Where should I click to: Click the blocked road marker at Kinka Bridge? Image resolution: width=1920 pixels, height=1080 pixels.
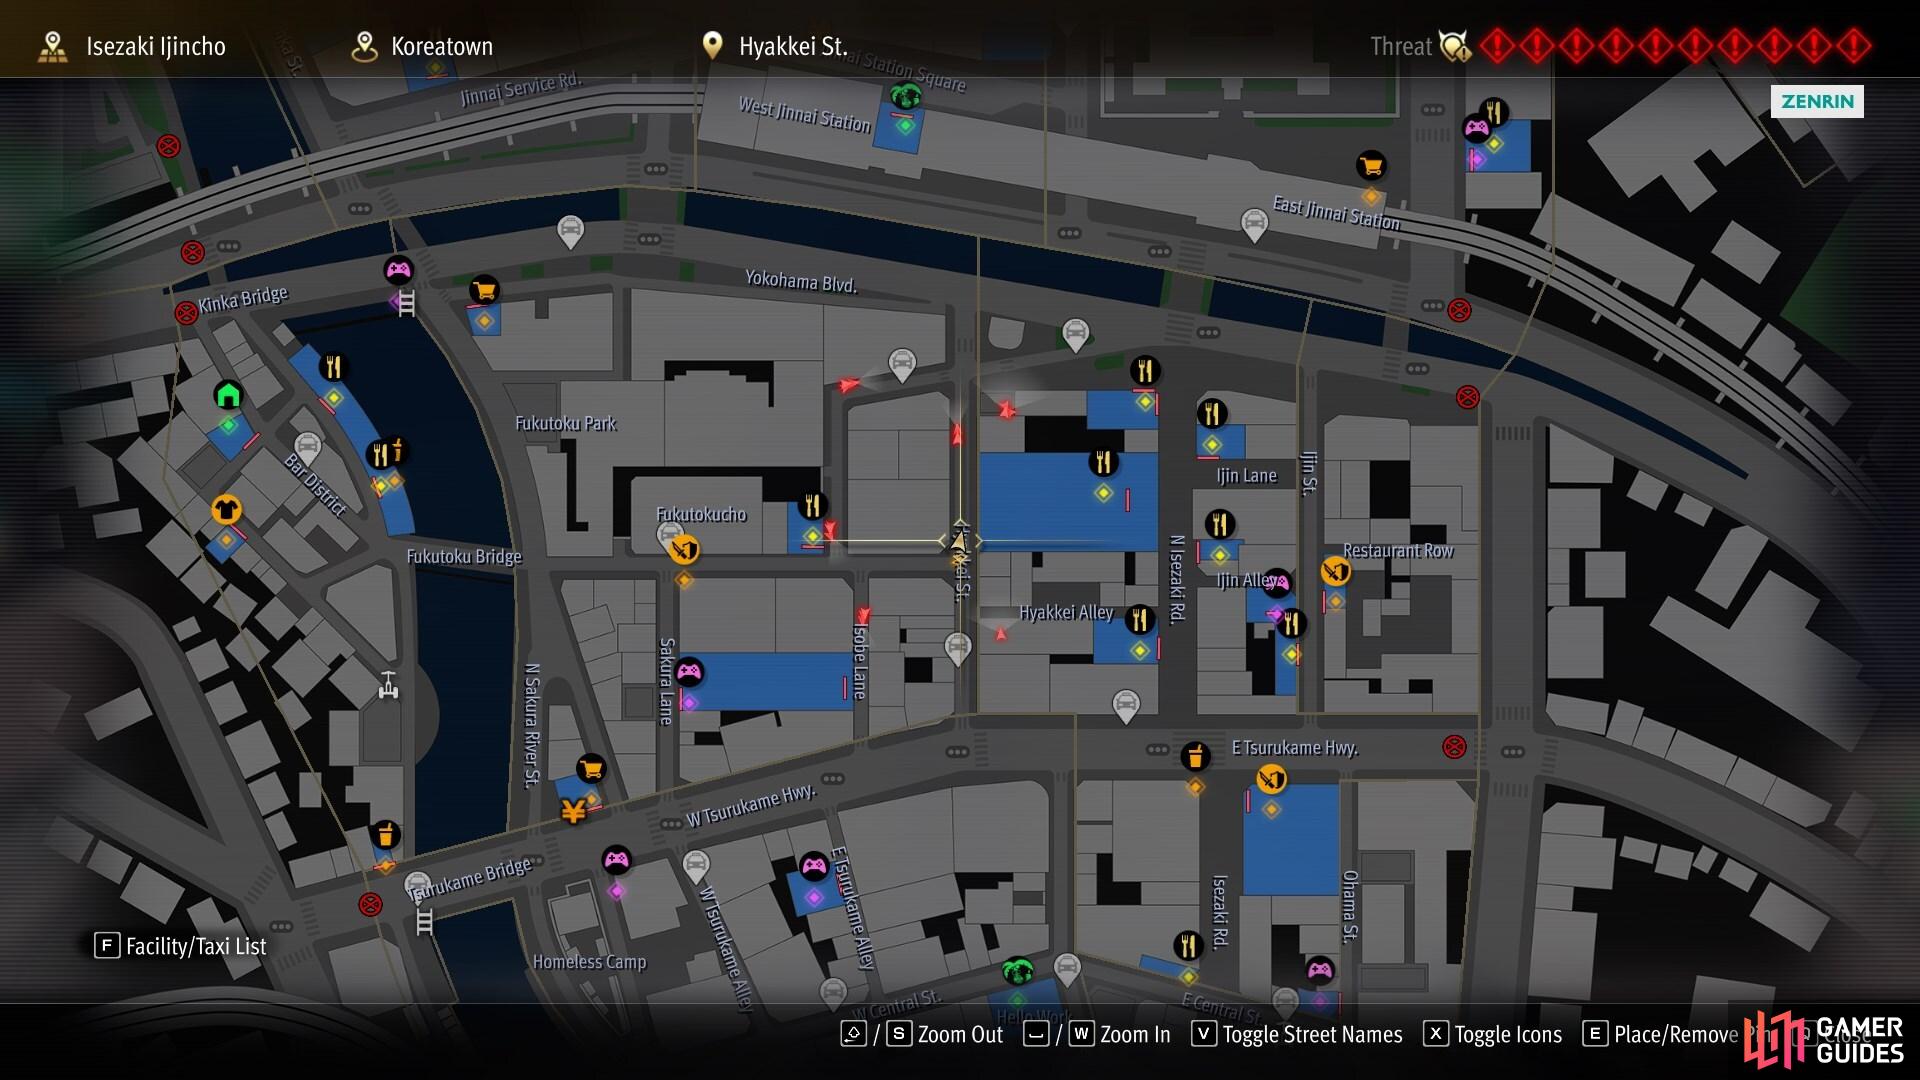[x=186, y=313]
